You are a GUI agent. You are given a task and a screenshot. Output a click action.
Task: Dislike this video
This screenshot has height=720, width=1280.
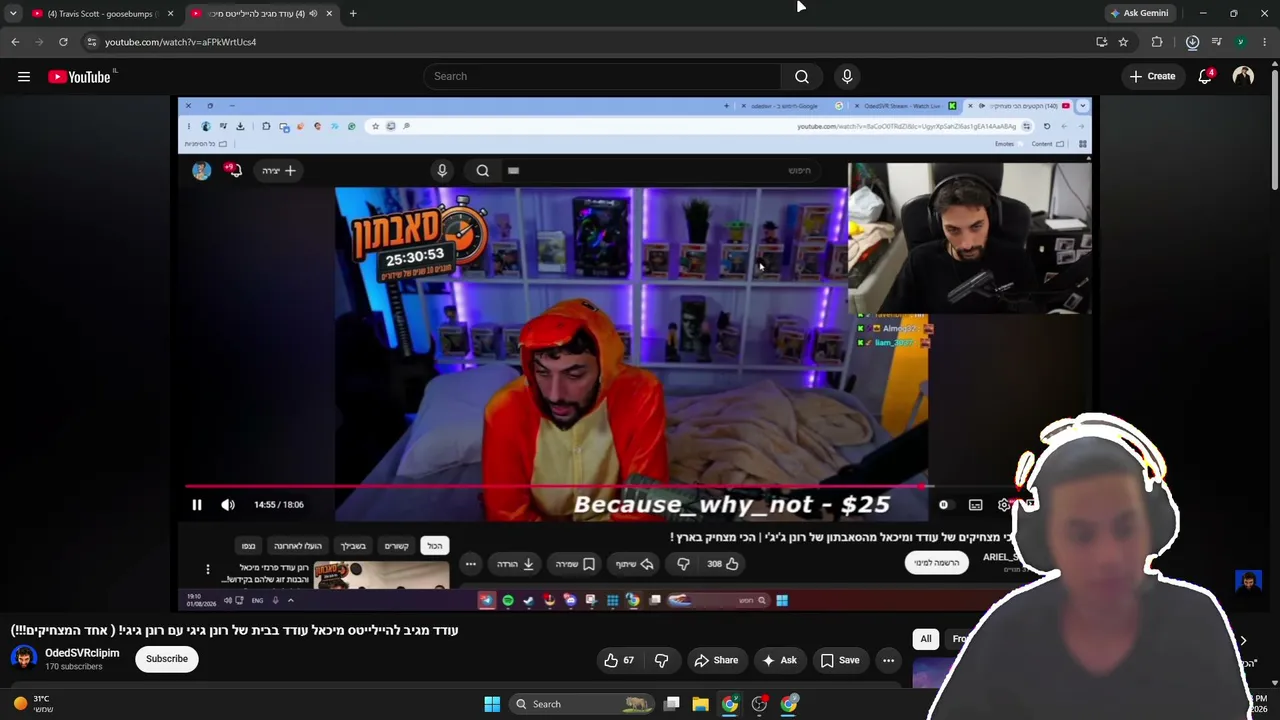click(x=661, y=660)
